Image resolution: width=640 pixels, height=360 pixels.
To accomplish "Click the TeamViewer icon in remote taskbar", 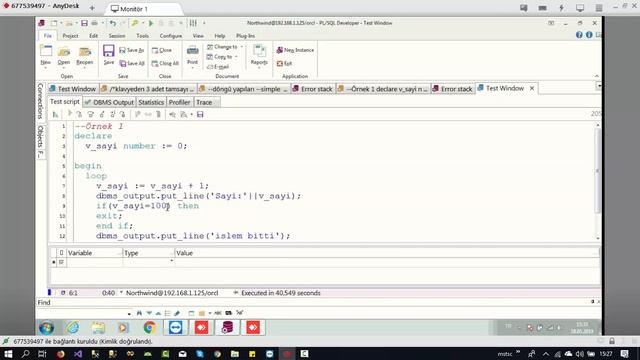I will [x=176, y=327].
